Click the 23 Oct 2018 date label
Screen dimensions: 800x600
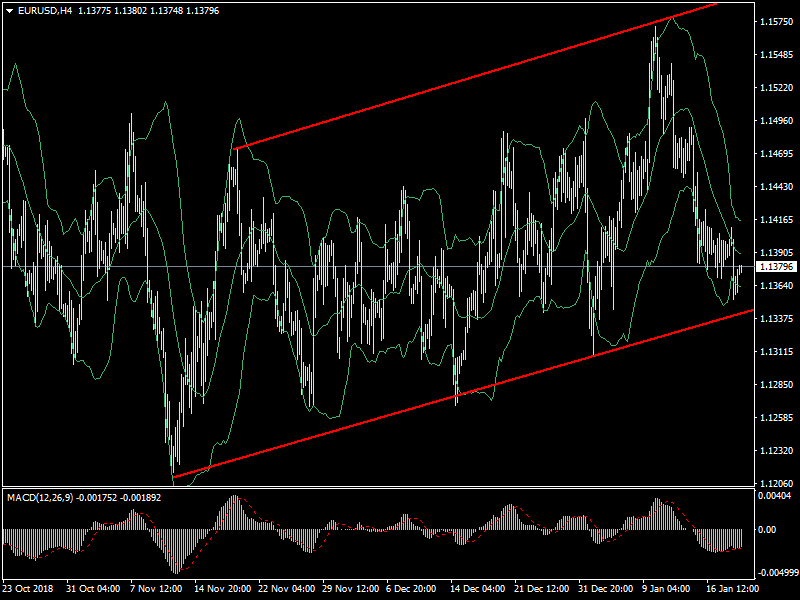pyautogui.click(x=30, y=589)
